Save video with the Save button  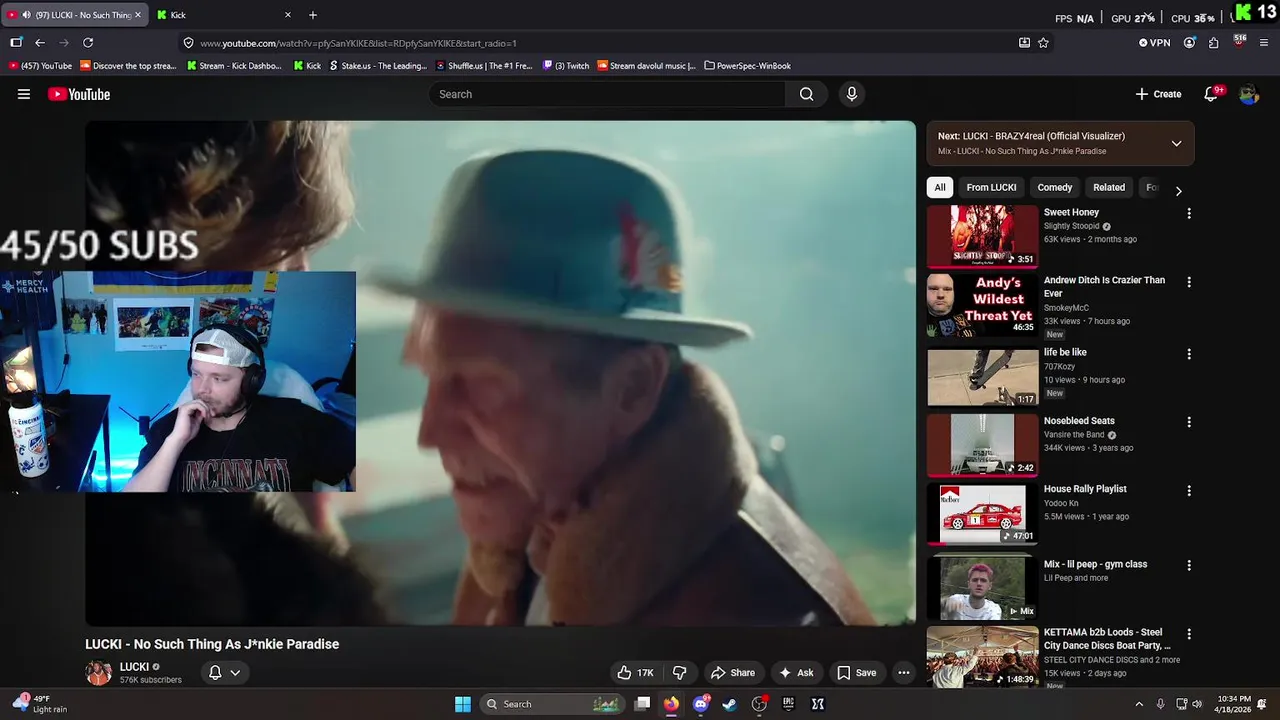tap(856, 673)
